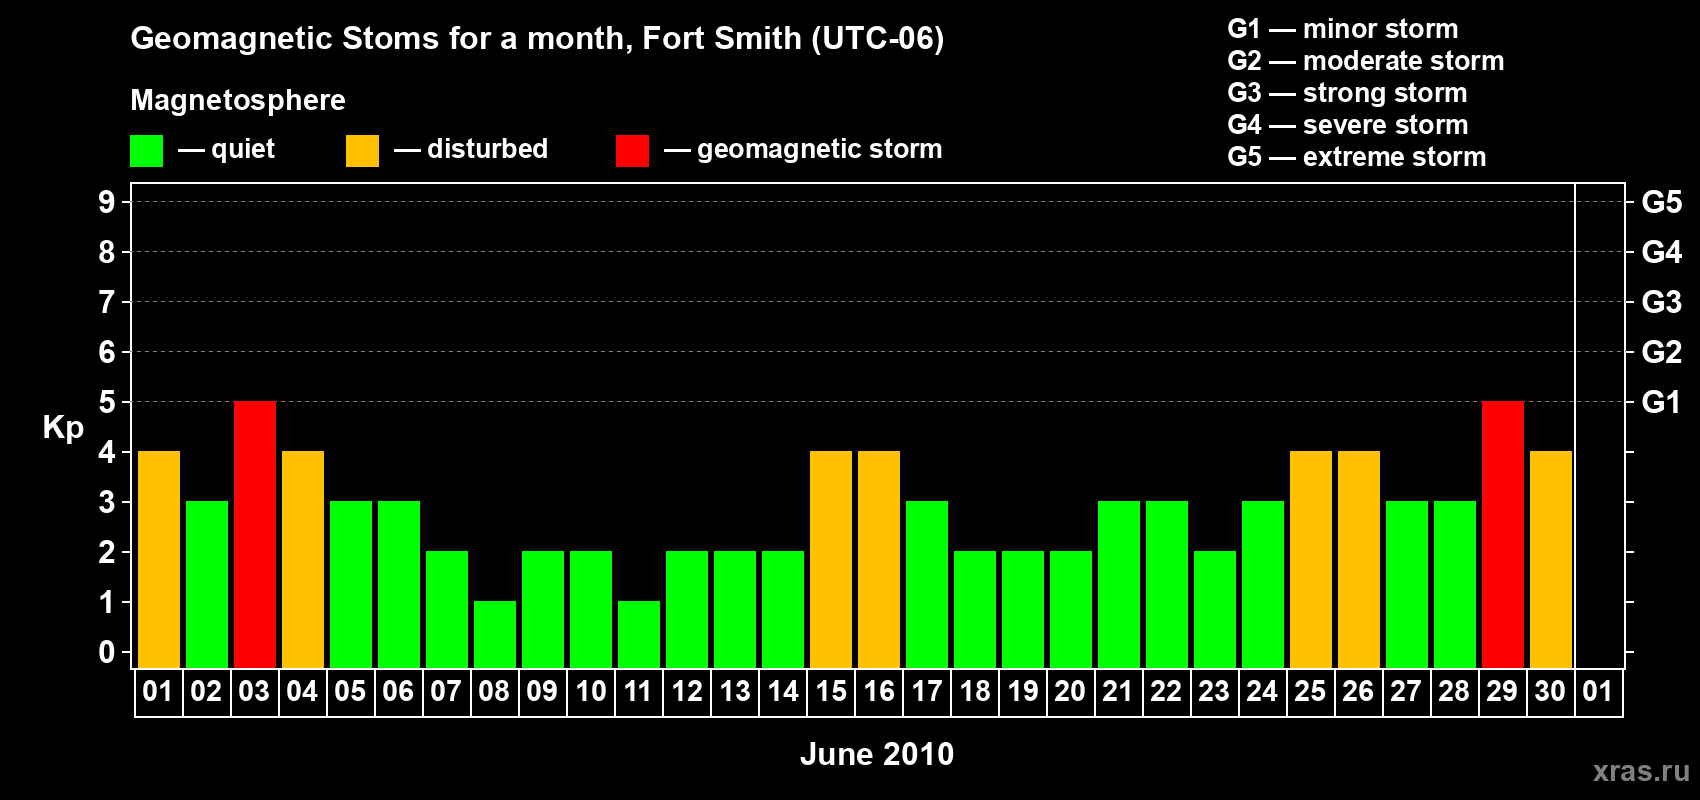Click the green bar for June 11
This screenshot has height=800, width=1700.
[639, 634]
